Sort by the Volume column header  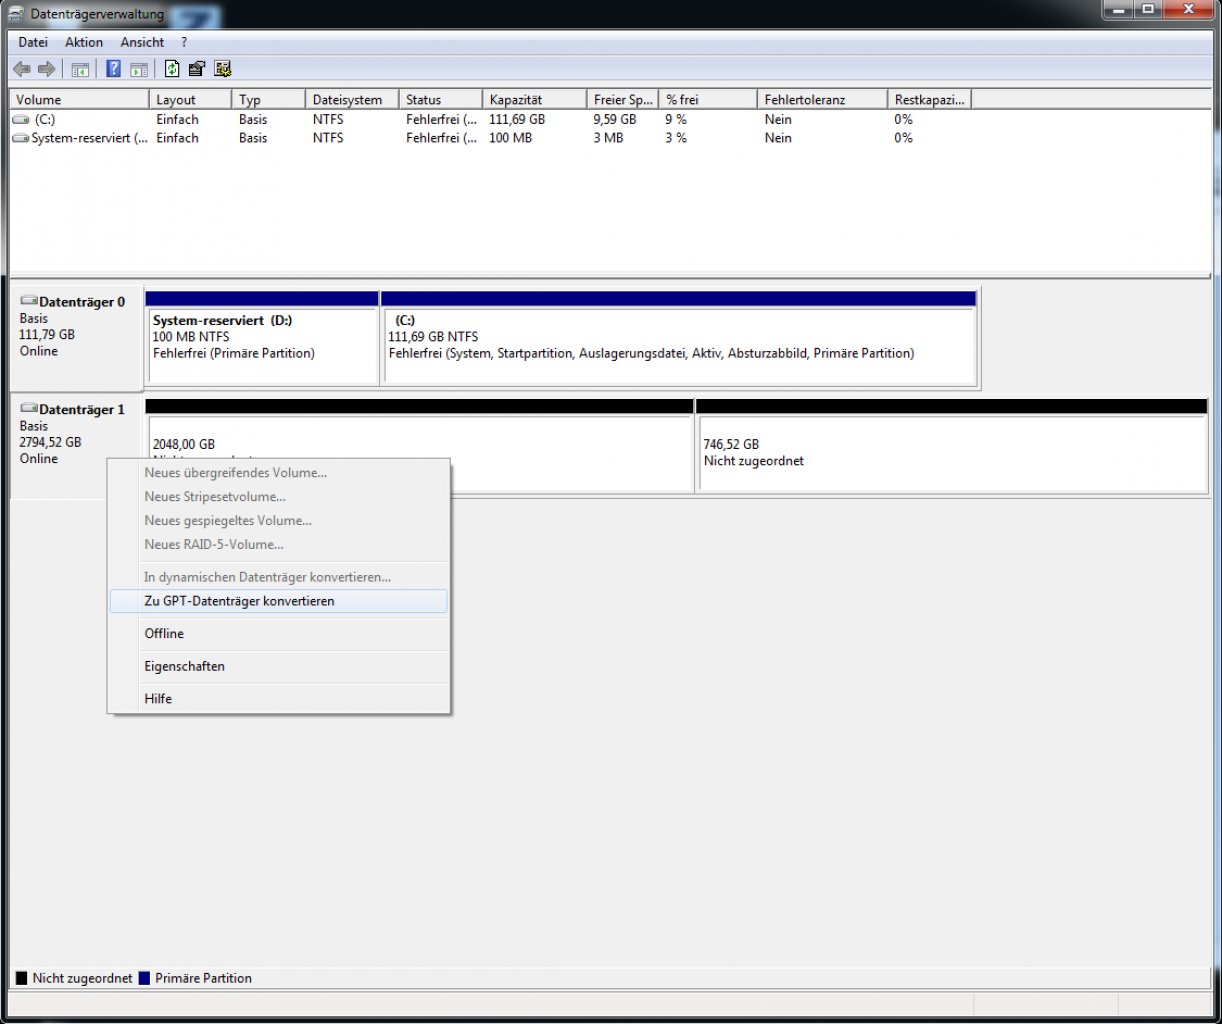click(x=79, y=99)
